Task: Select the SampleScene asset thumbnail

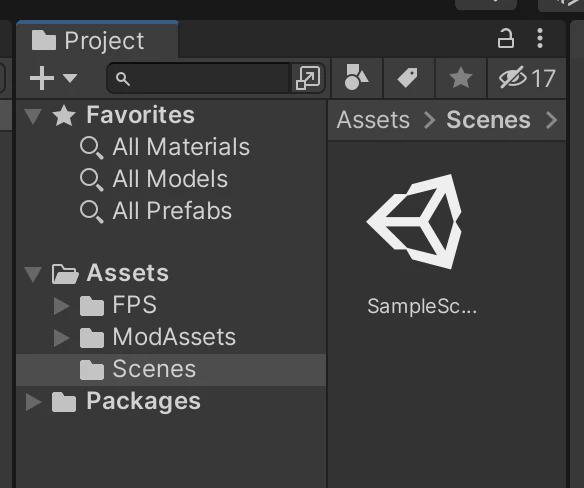Action: pos(416,222)
